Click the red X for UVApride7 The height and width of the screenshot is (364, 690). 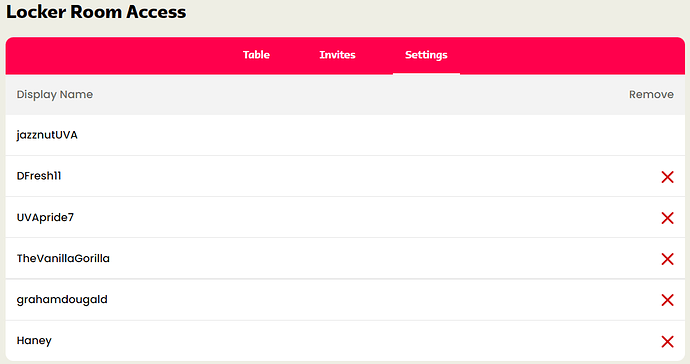click(667, 218)
